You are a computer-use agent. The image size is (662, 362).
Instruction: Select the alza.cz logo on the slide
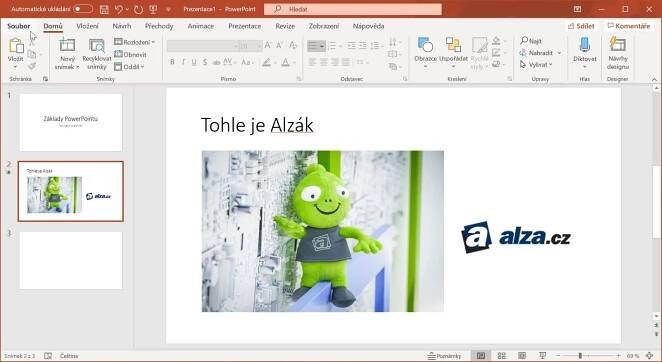[x=516, y=237]
